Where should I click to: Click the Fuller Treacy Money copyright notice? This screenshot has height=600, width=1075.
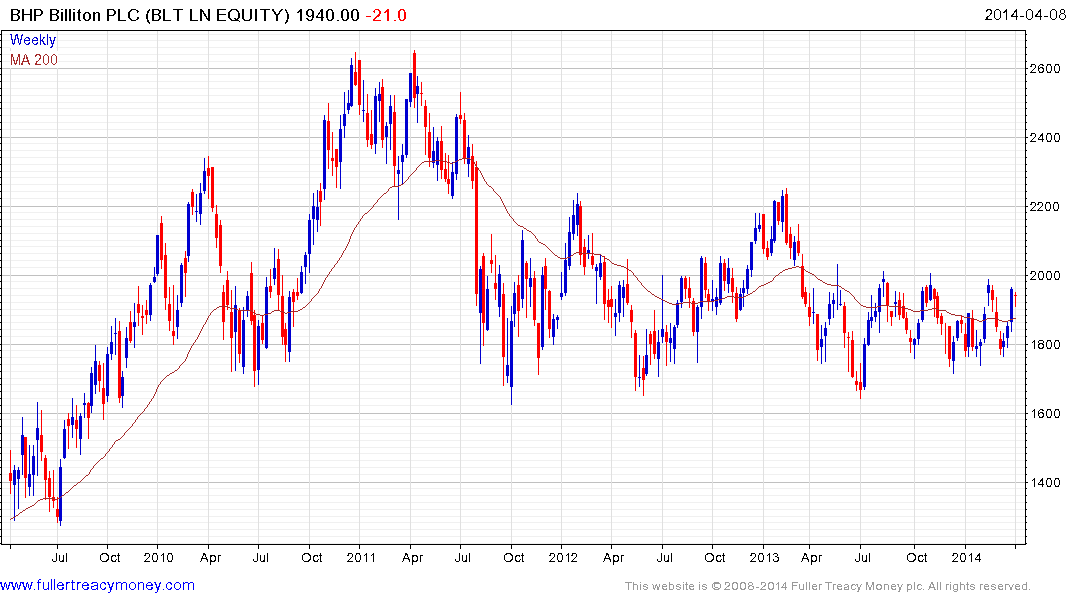(x=828, y=586)
